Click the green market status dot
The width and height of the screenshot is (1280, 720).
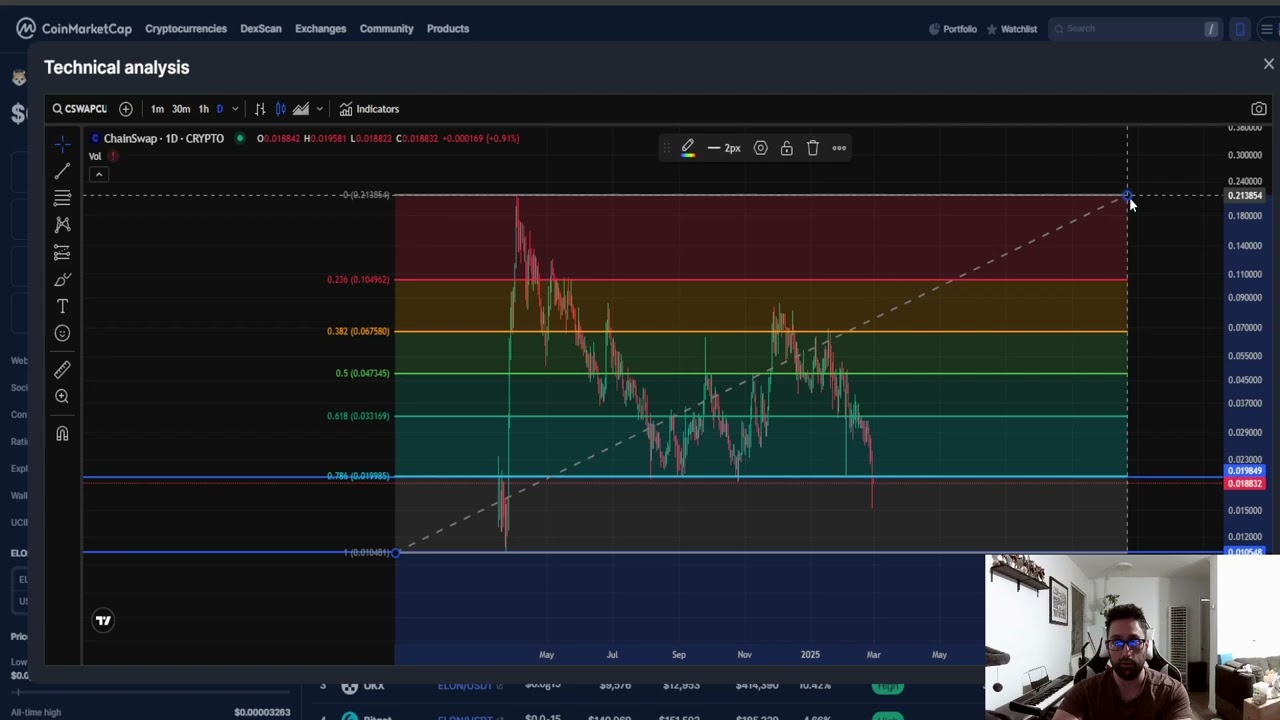point(240,138)
